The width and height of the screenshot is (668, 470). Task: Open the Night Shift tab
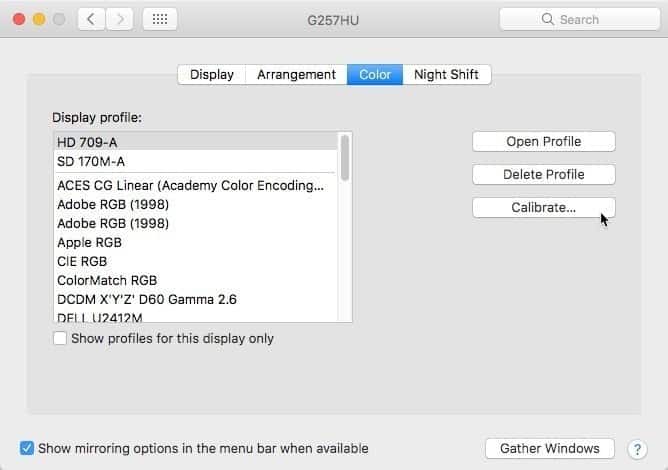click(x=446, y=75)
